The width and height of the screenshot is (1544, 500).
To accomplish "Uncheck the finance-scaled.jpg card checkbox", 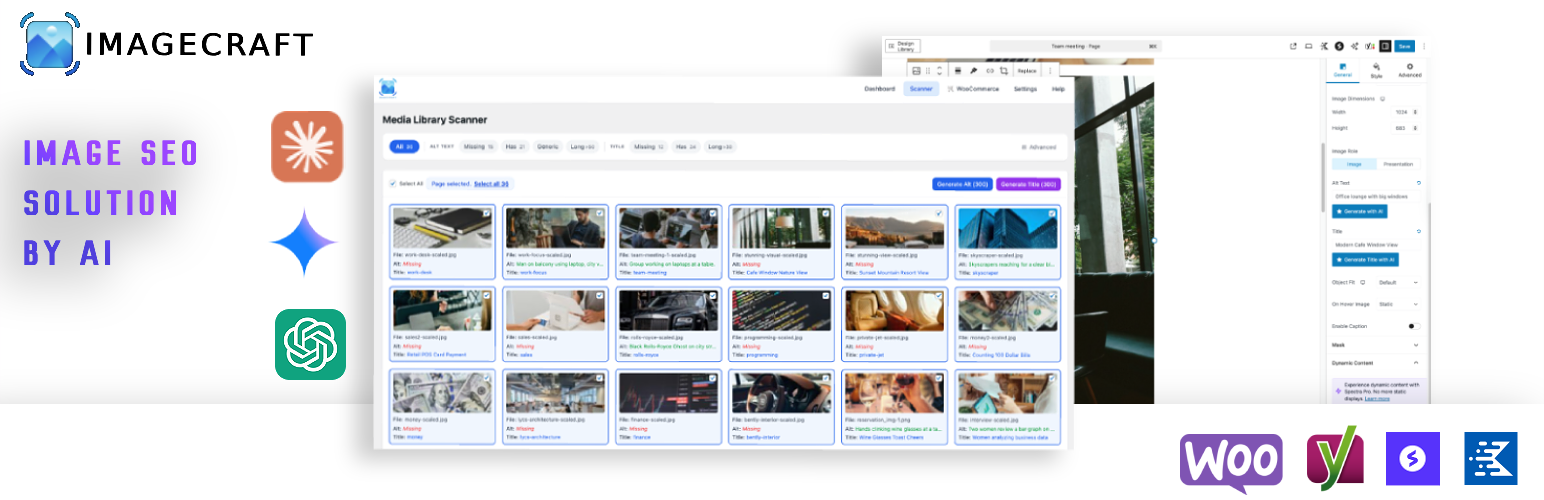I will 712,379.
